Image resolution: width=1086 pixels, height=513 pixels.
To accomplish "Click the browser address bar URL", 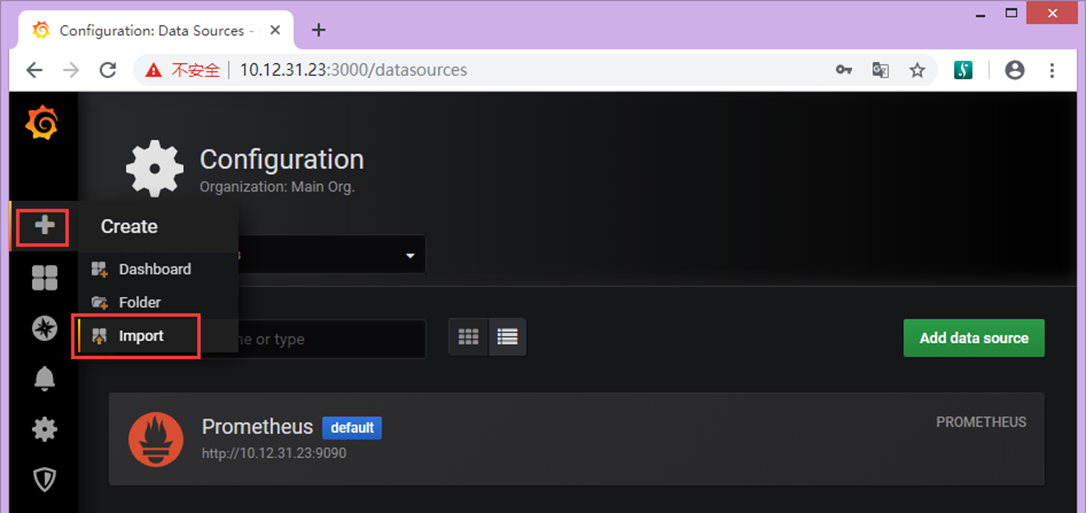I will tap(353, 70).
